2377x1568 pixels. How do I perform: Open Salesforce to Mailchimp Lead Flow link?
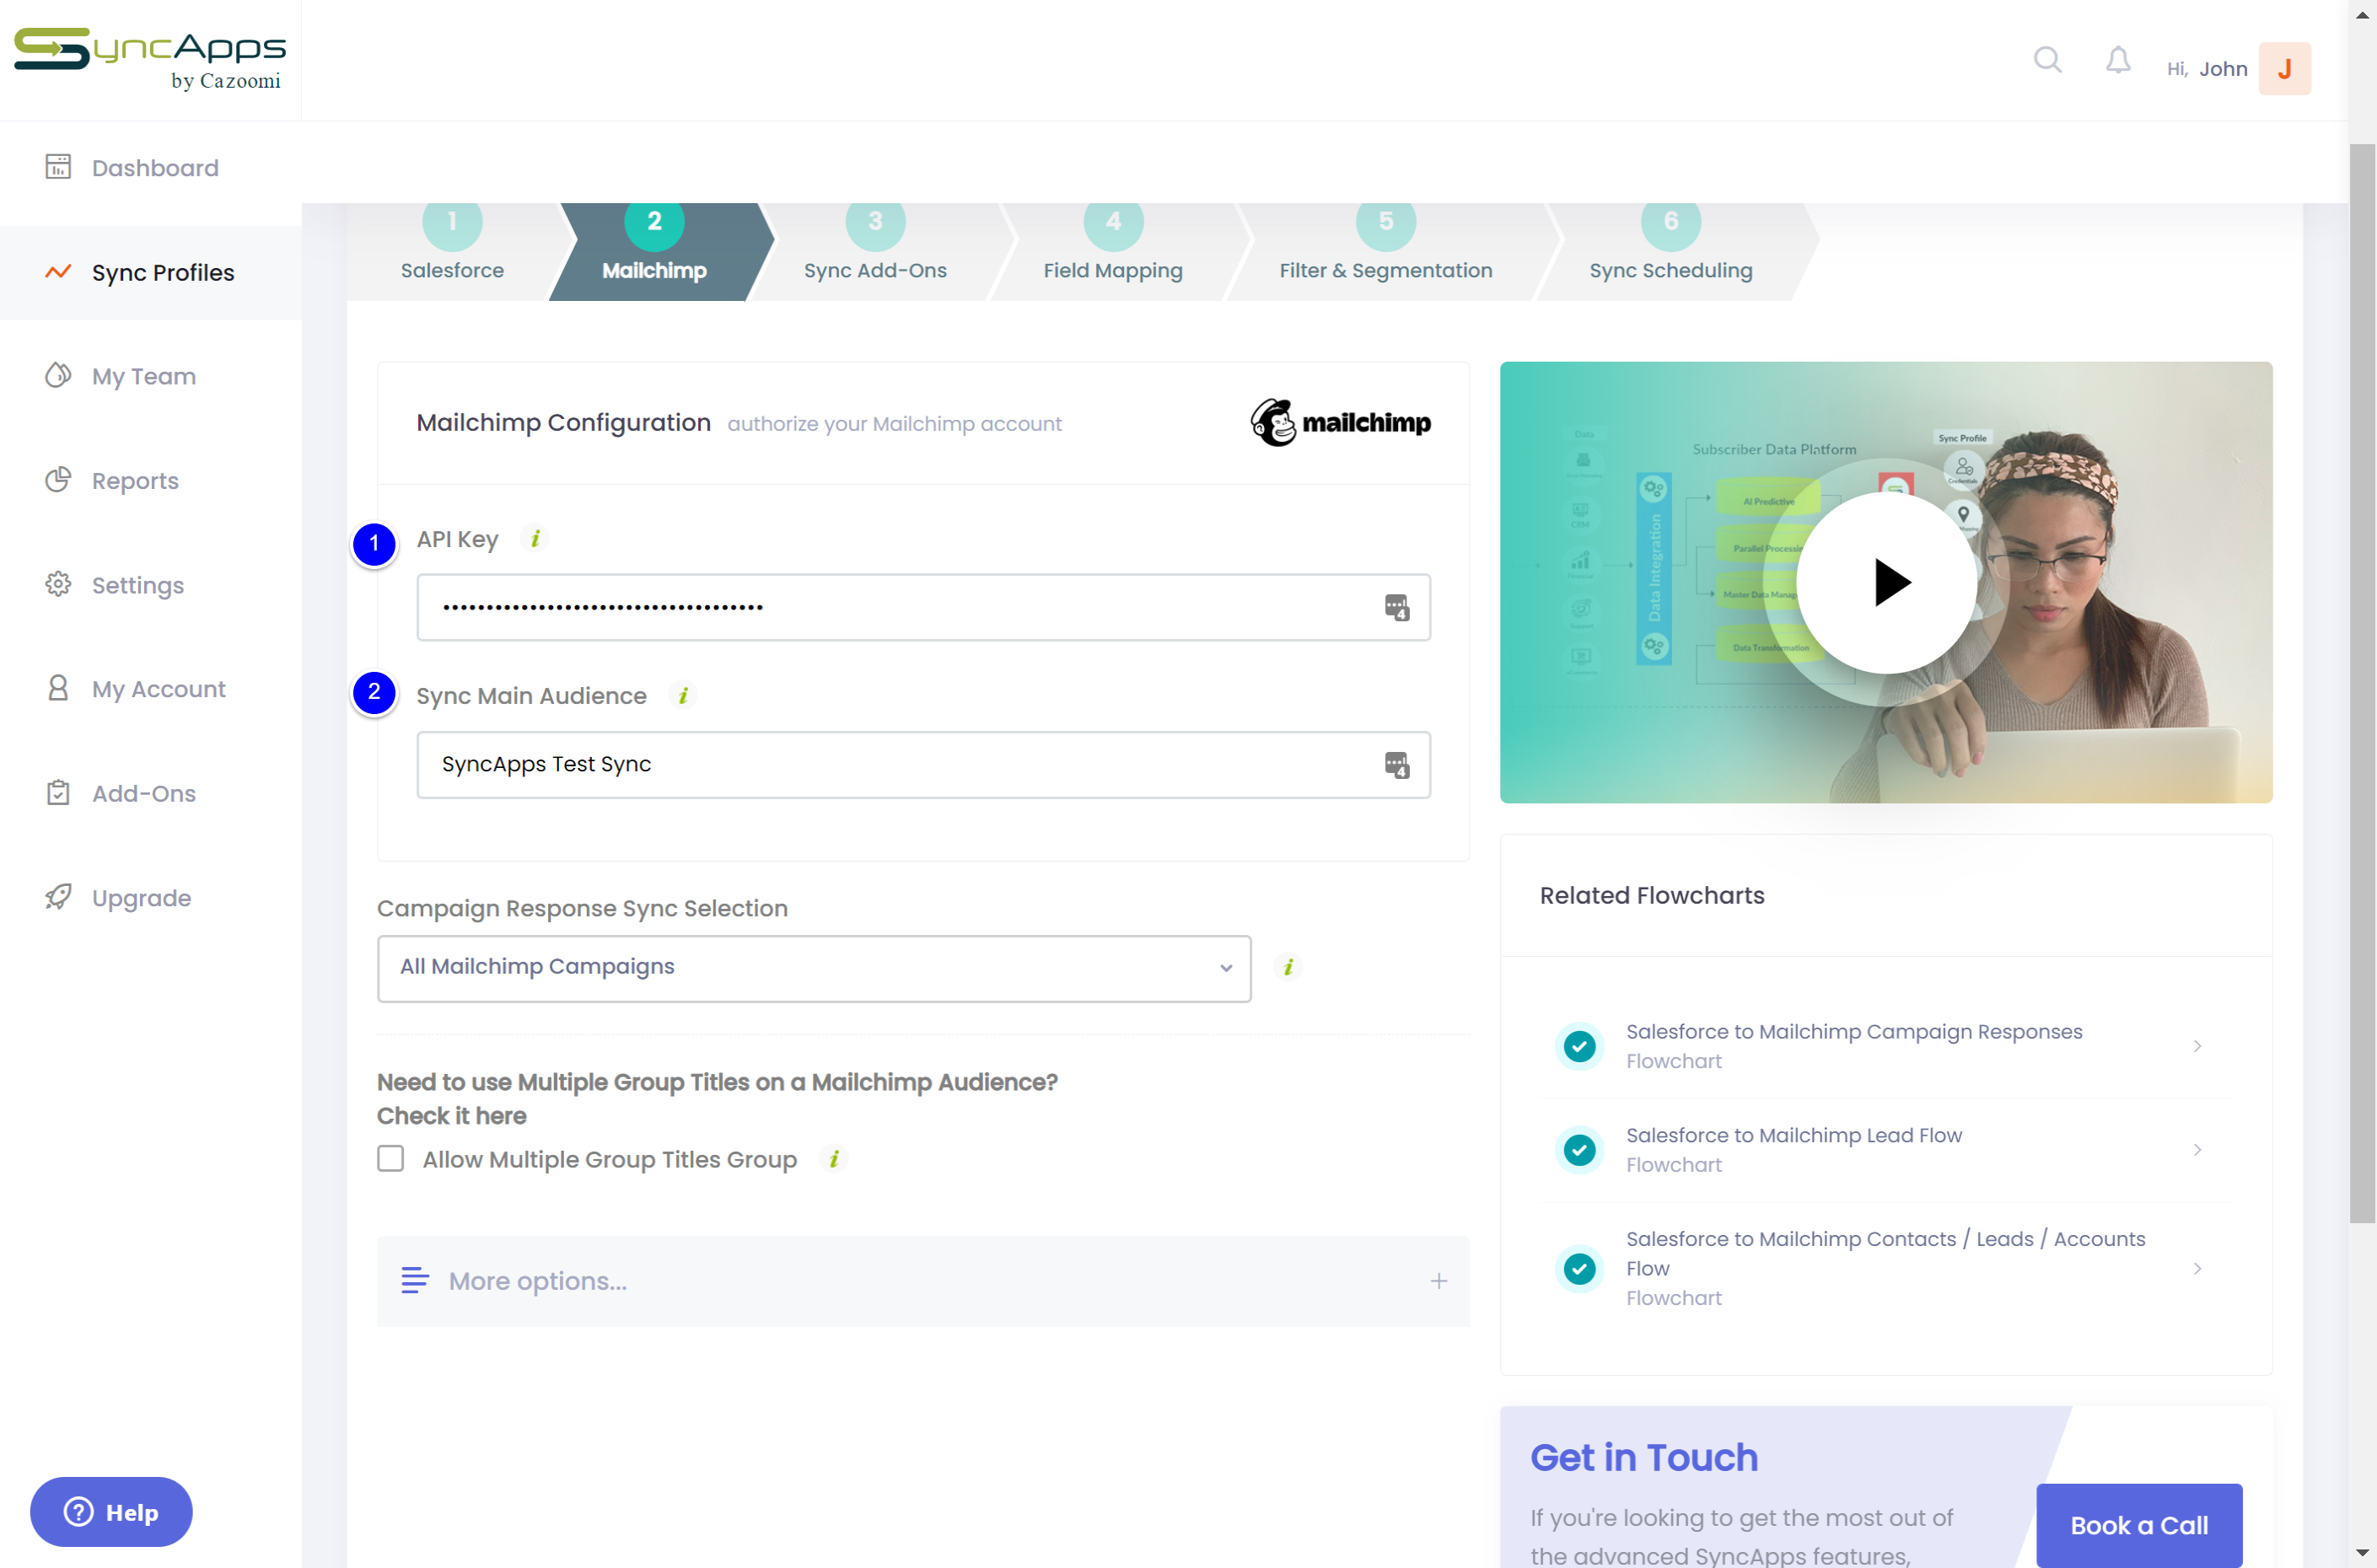1793,1135
